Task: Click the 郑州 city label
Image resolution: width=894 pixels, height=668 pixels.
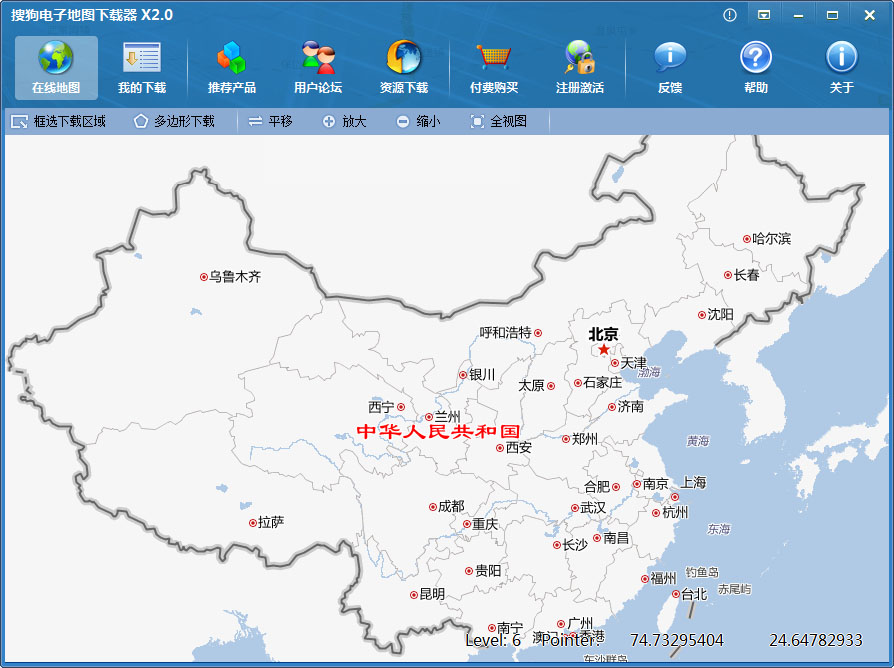Action: 585,439
